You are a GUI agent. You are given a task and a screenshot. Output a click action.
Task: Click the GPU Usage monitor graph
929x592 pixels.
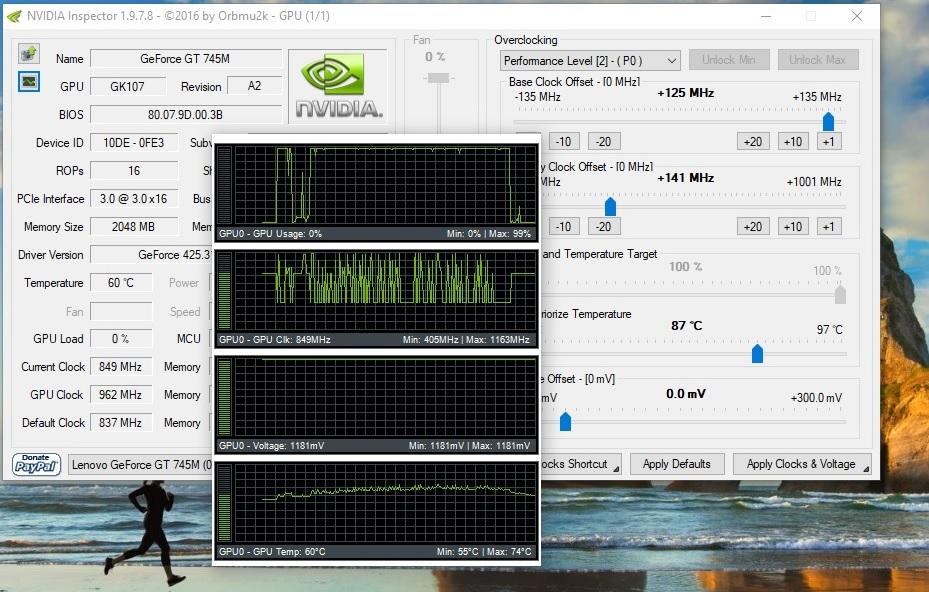(x=377, y=193)
